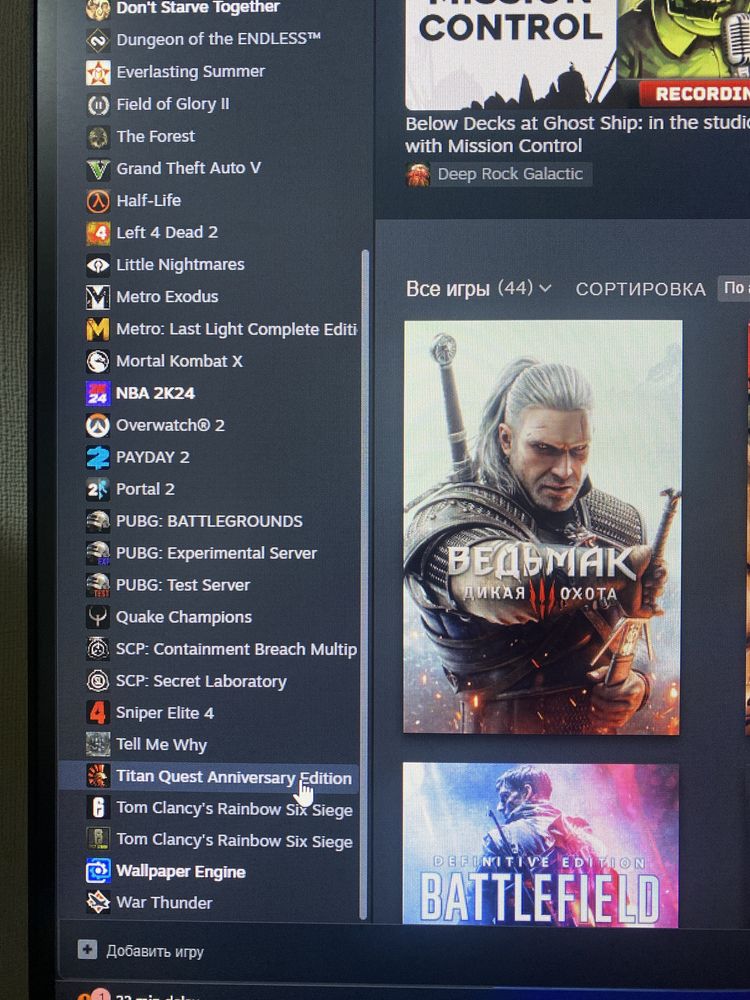Click the Everlasting Summer game icon

coord(98,73)
